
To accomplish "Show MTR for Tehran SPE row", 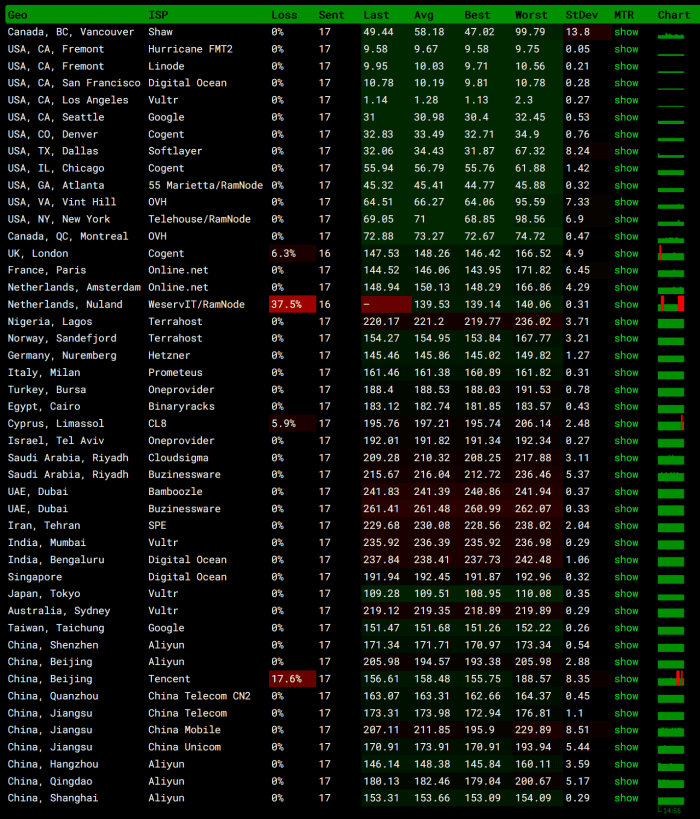I will (x=626, y=526).
